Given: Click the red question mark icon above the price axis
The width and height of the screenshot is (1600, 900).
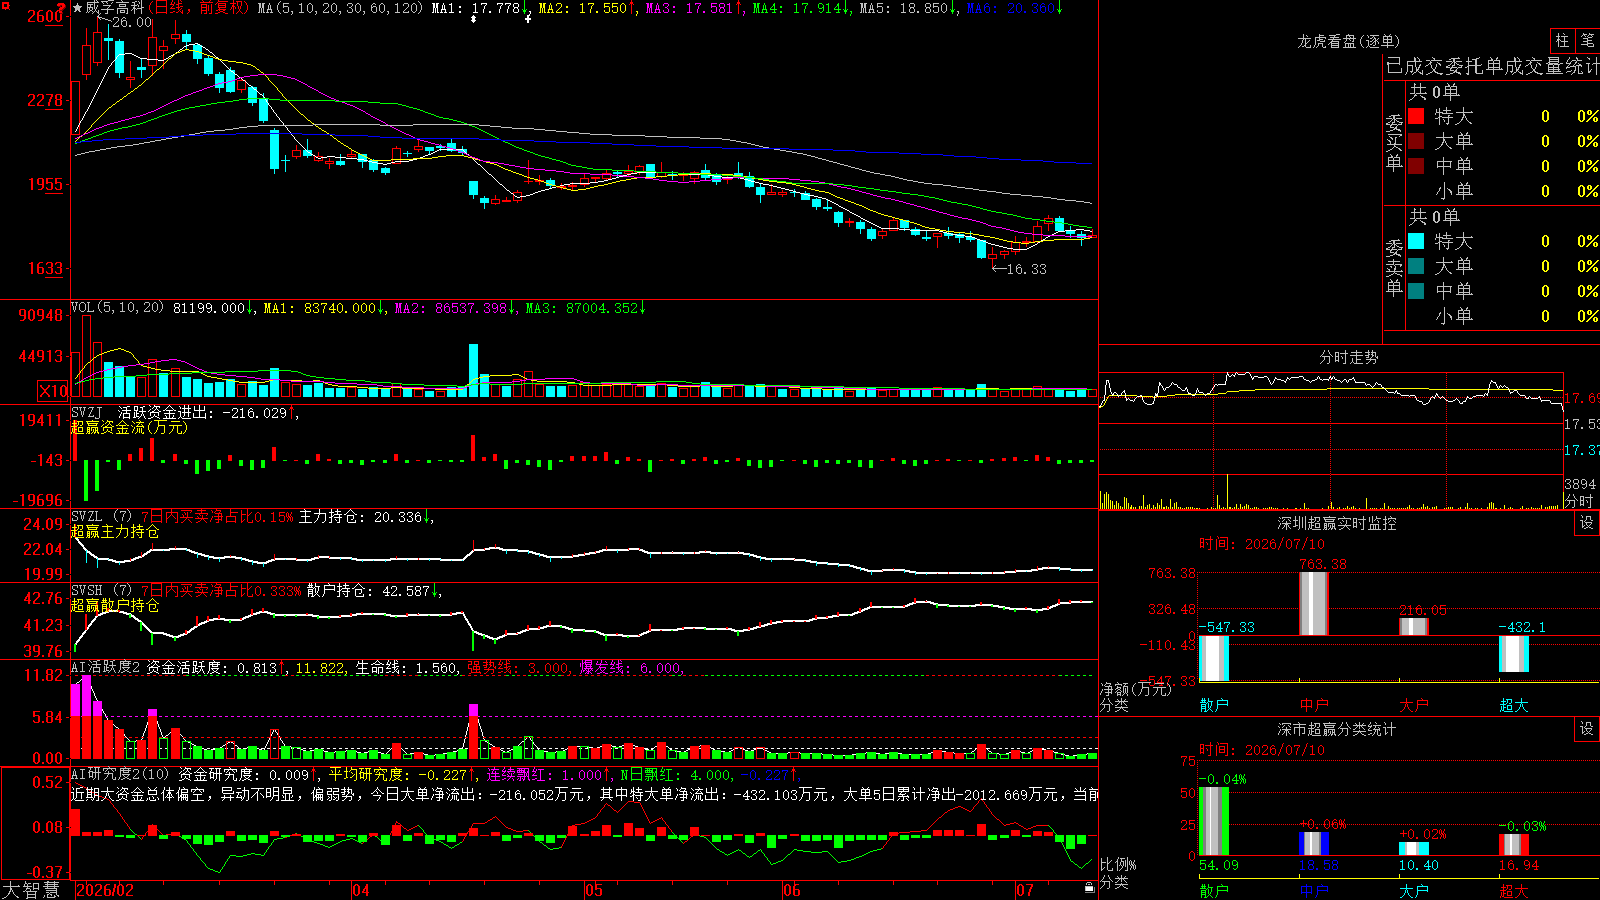Looking at the screenshot, I should (x=61, y=7).
